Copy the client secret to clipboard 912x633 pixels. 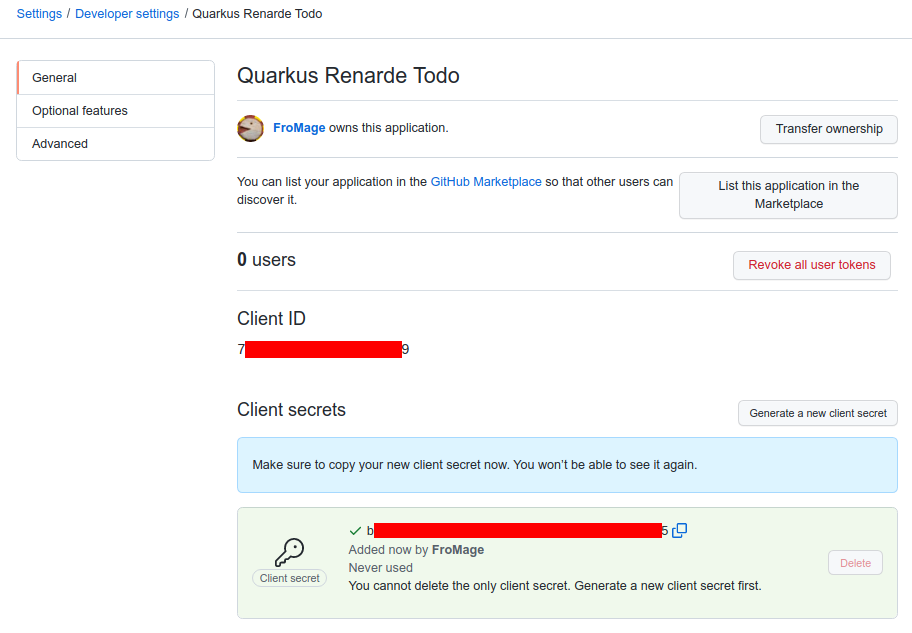[x=680, y=530]
